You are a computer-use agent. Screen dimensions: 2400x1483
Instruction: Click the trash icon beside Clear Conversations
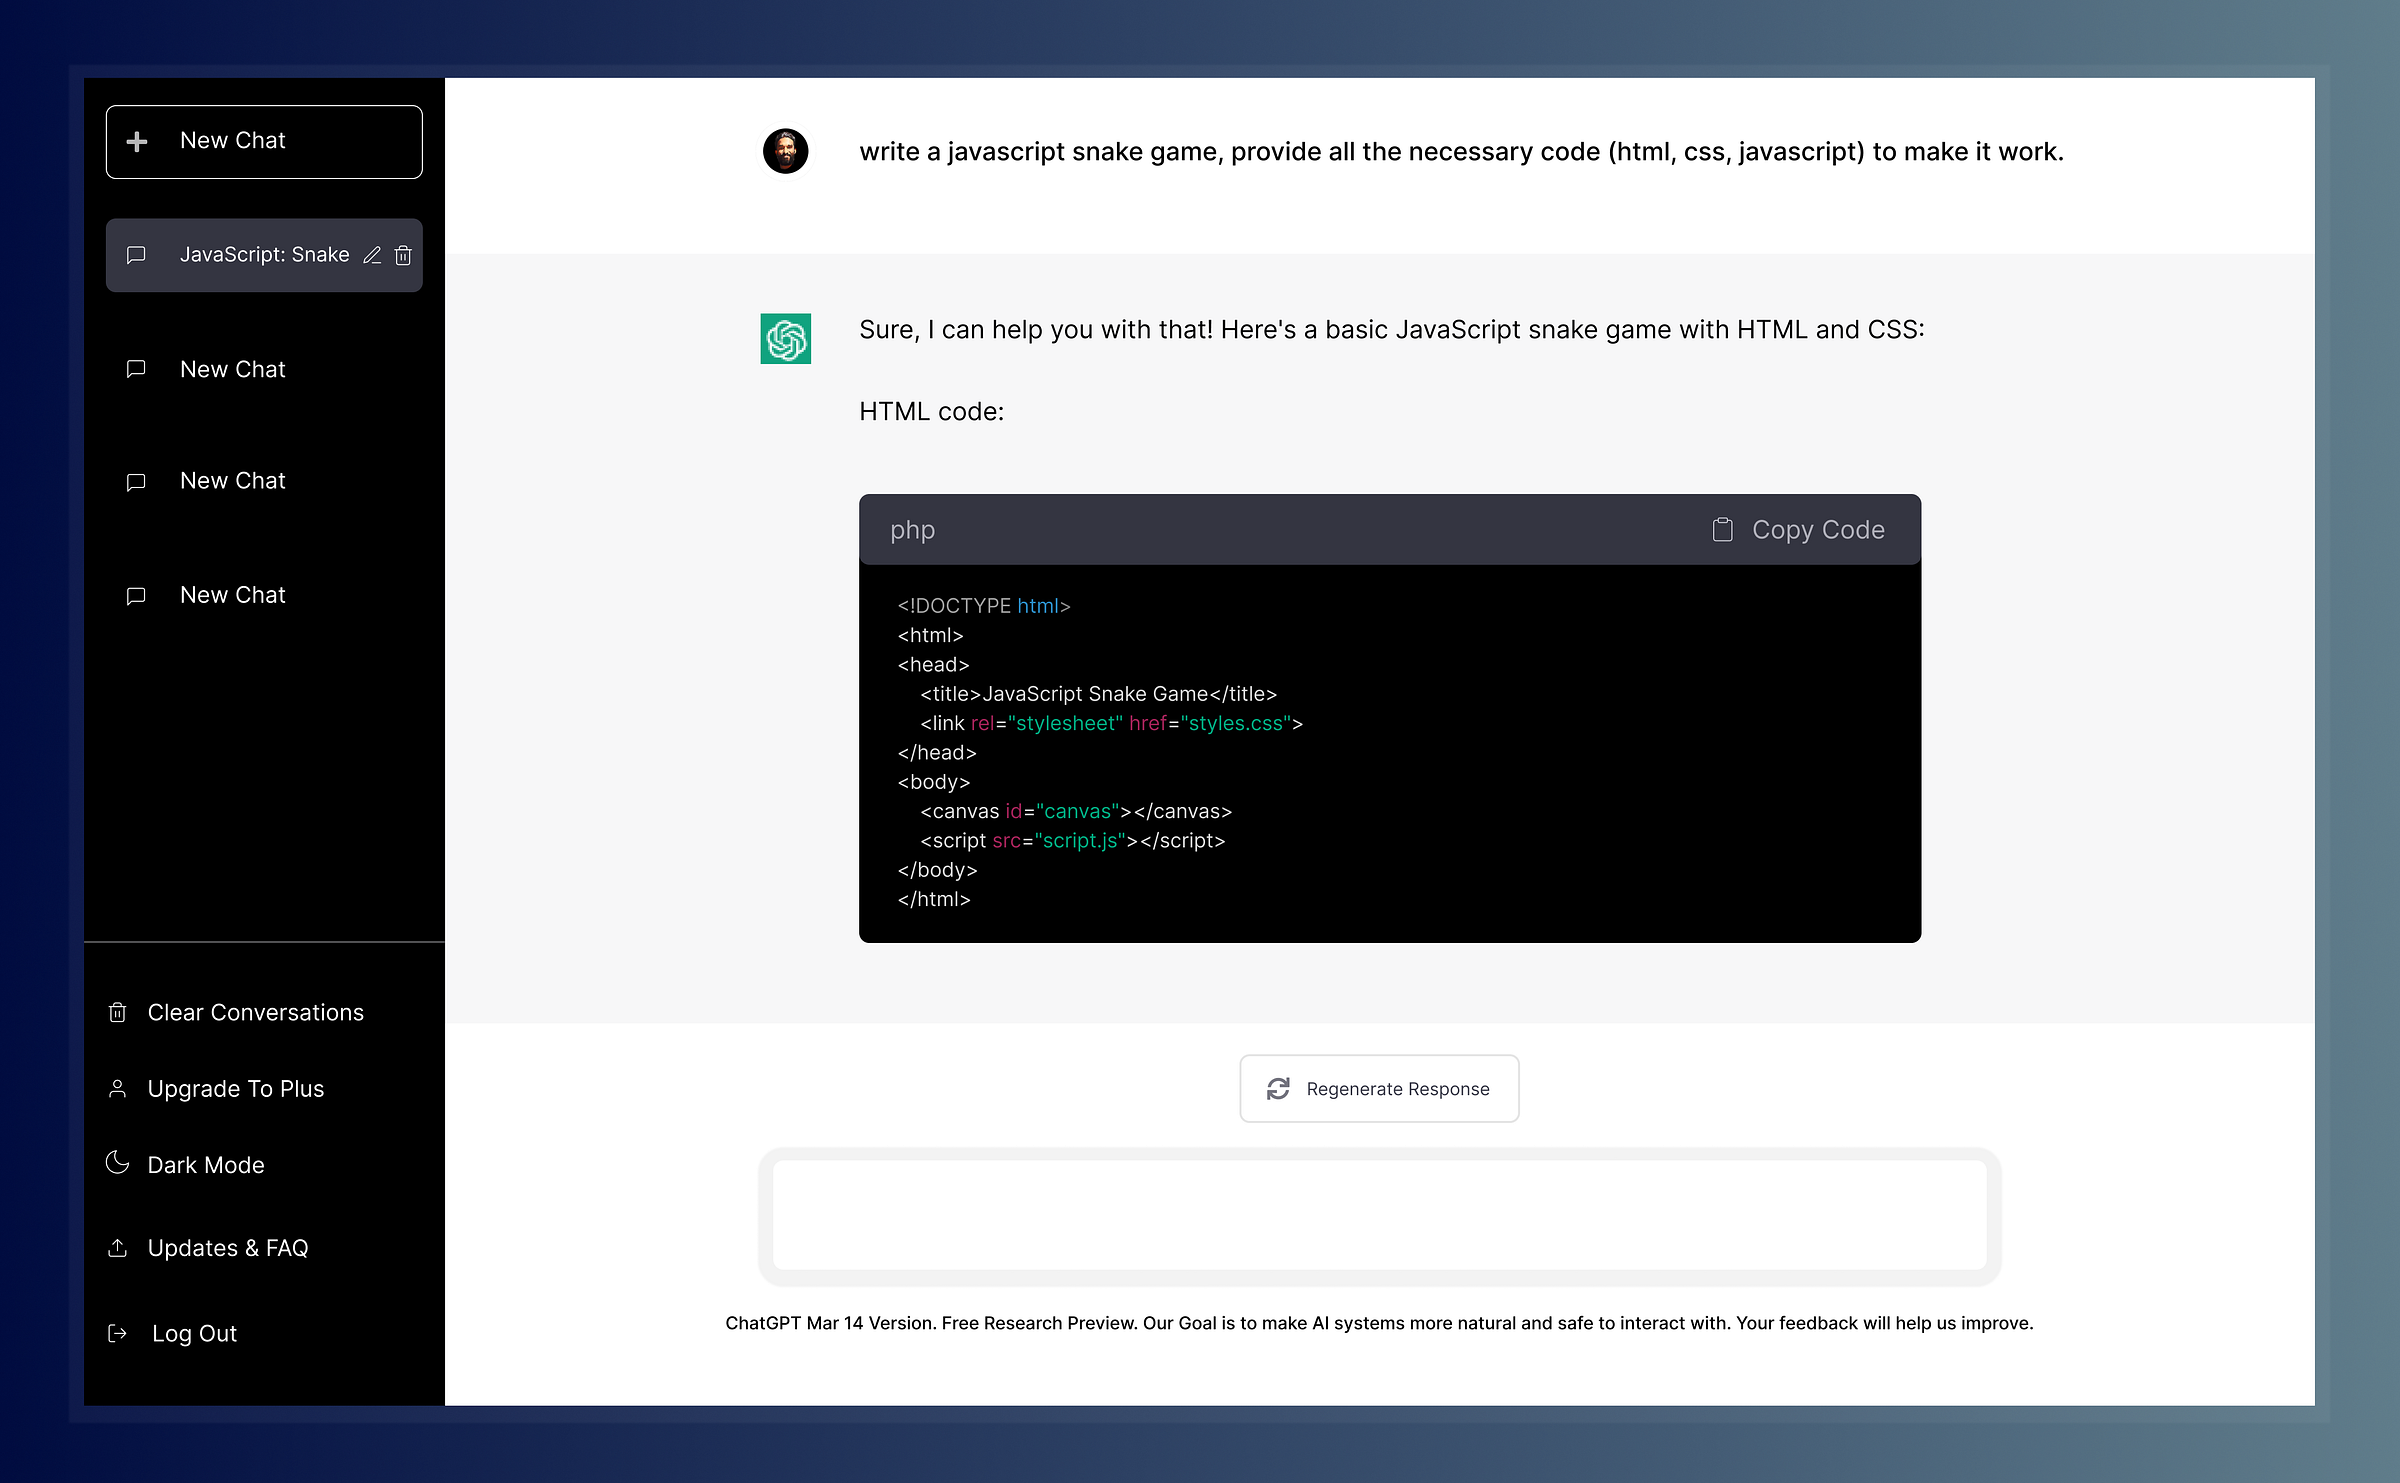coord(117,1012)
